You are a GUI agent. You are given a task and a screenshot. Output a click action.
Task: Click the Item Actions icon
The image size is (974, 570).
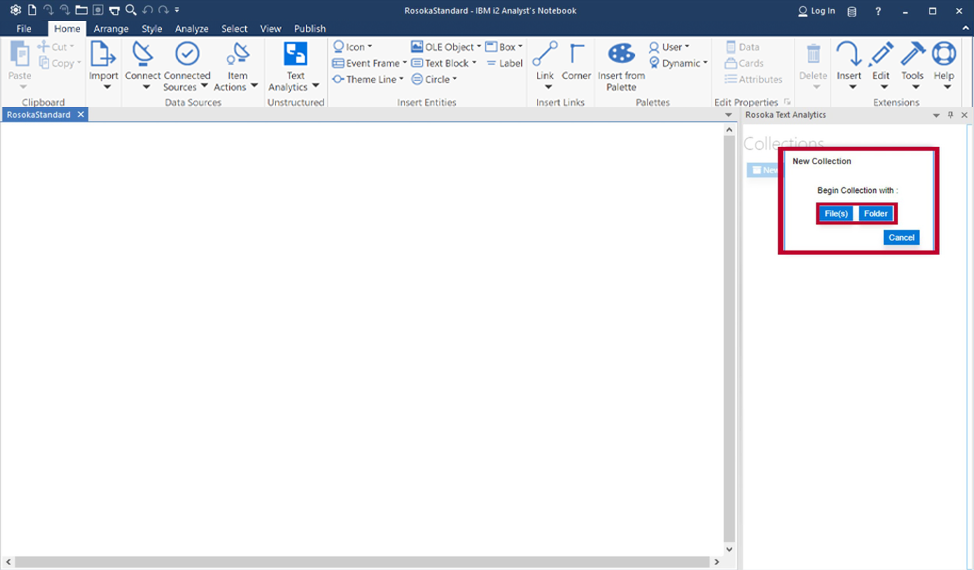click(237, 54)
